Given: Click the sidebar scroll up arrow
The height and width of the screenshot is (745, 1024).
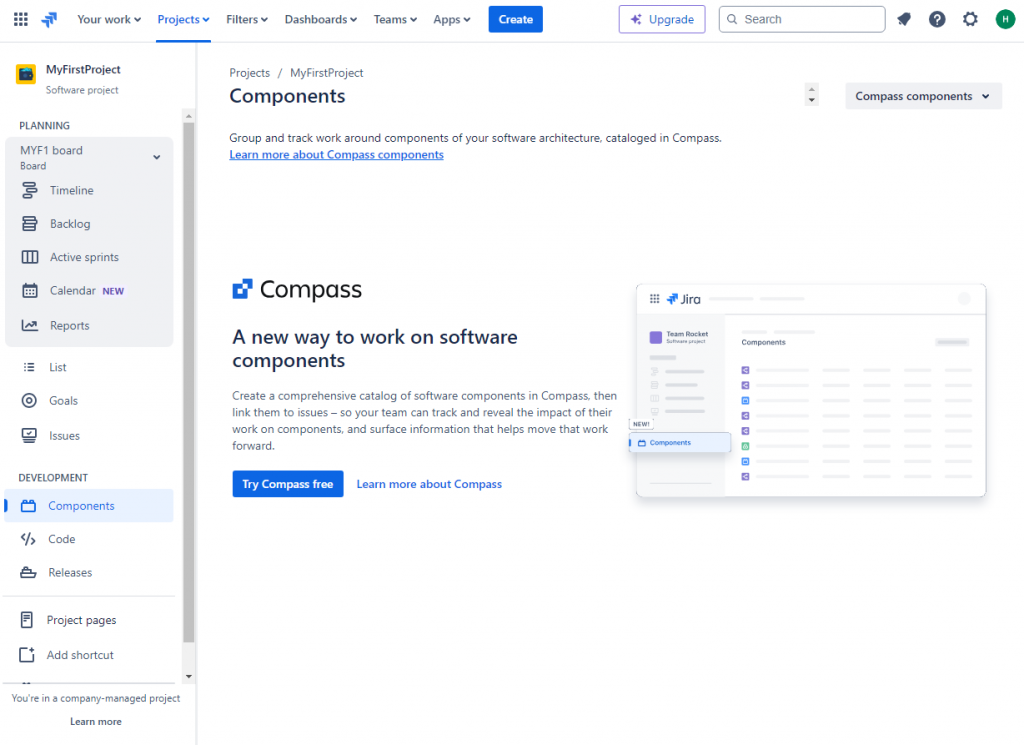Looking at the screenshot, I should coord(189,116).
